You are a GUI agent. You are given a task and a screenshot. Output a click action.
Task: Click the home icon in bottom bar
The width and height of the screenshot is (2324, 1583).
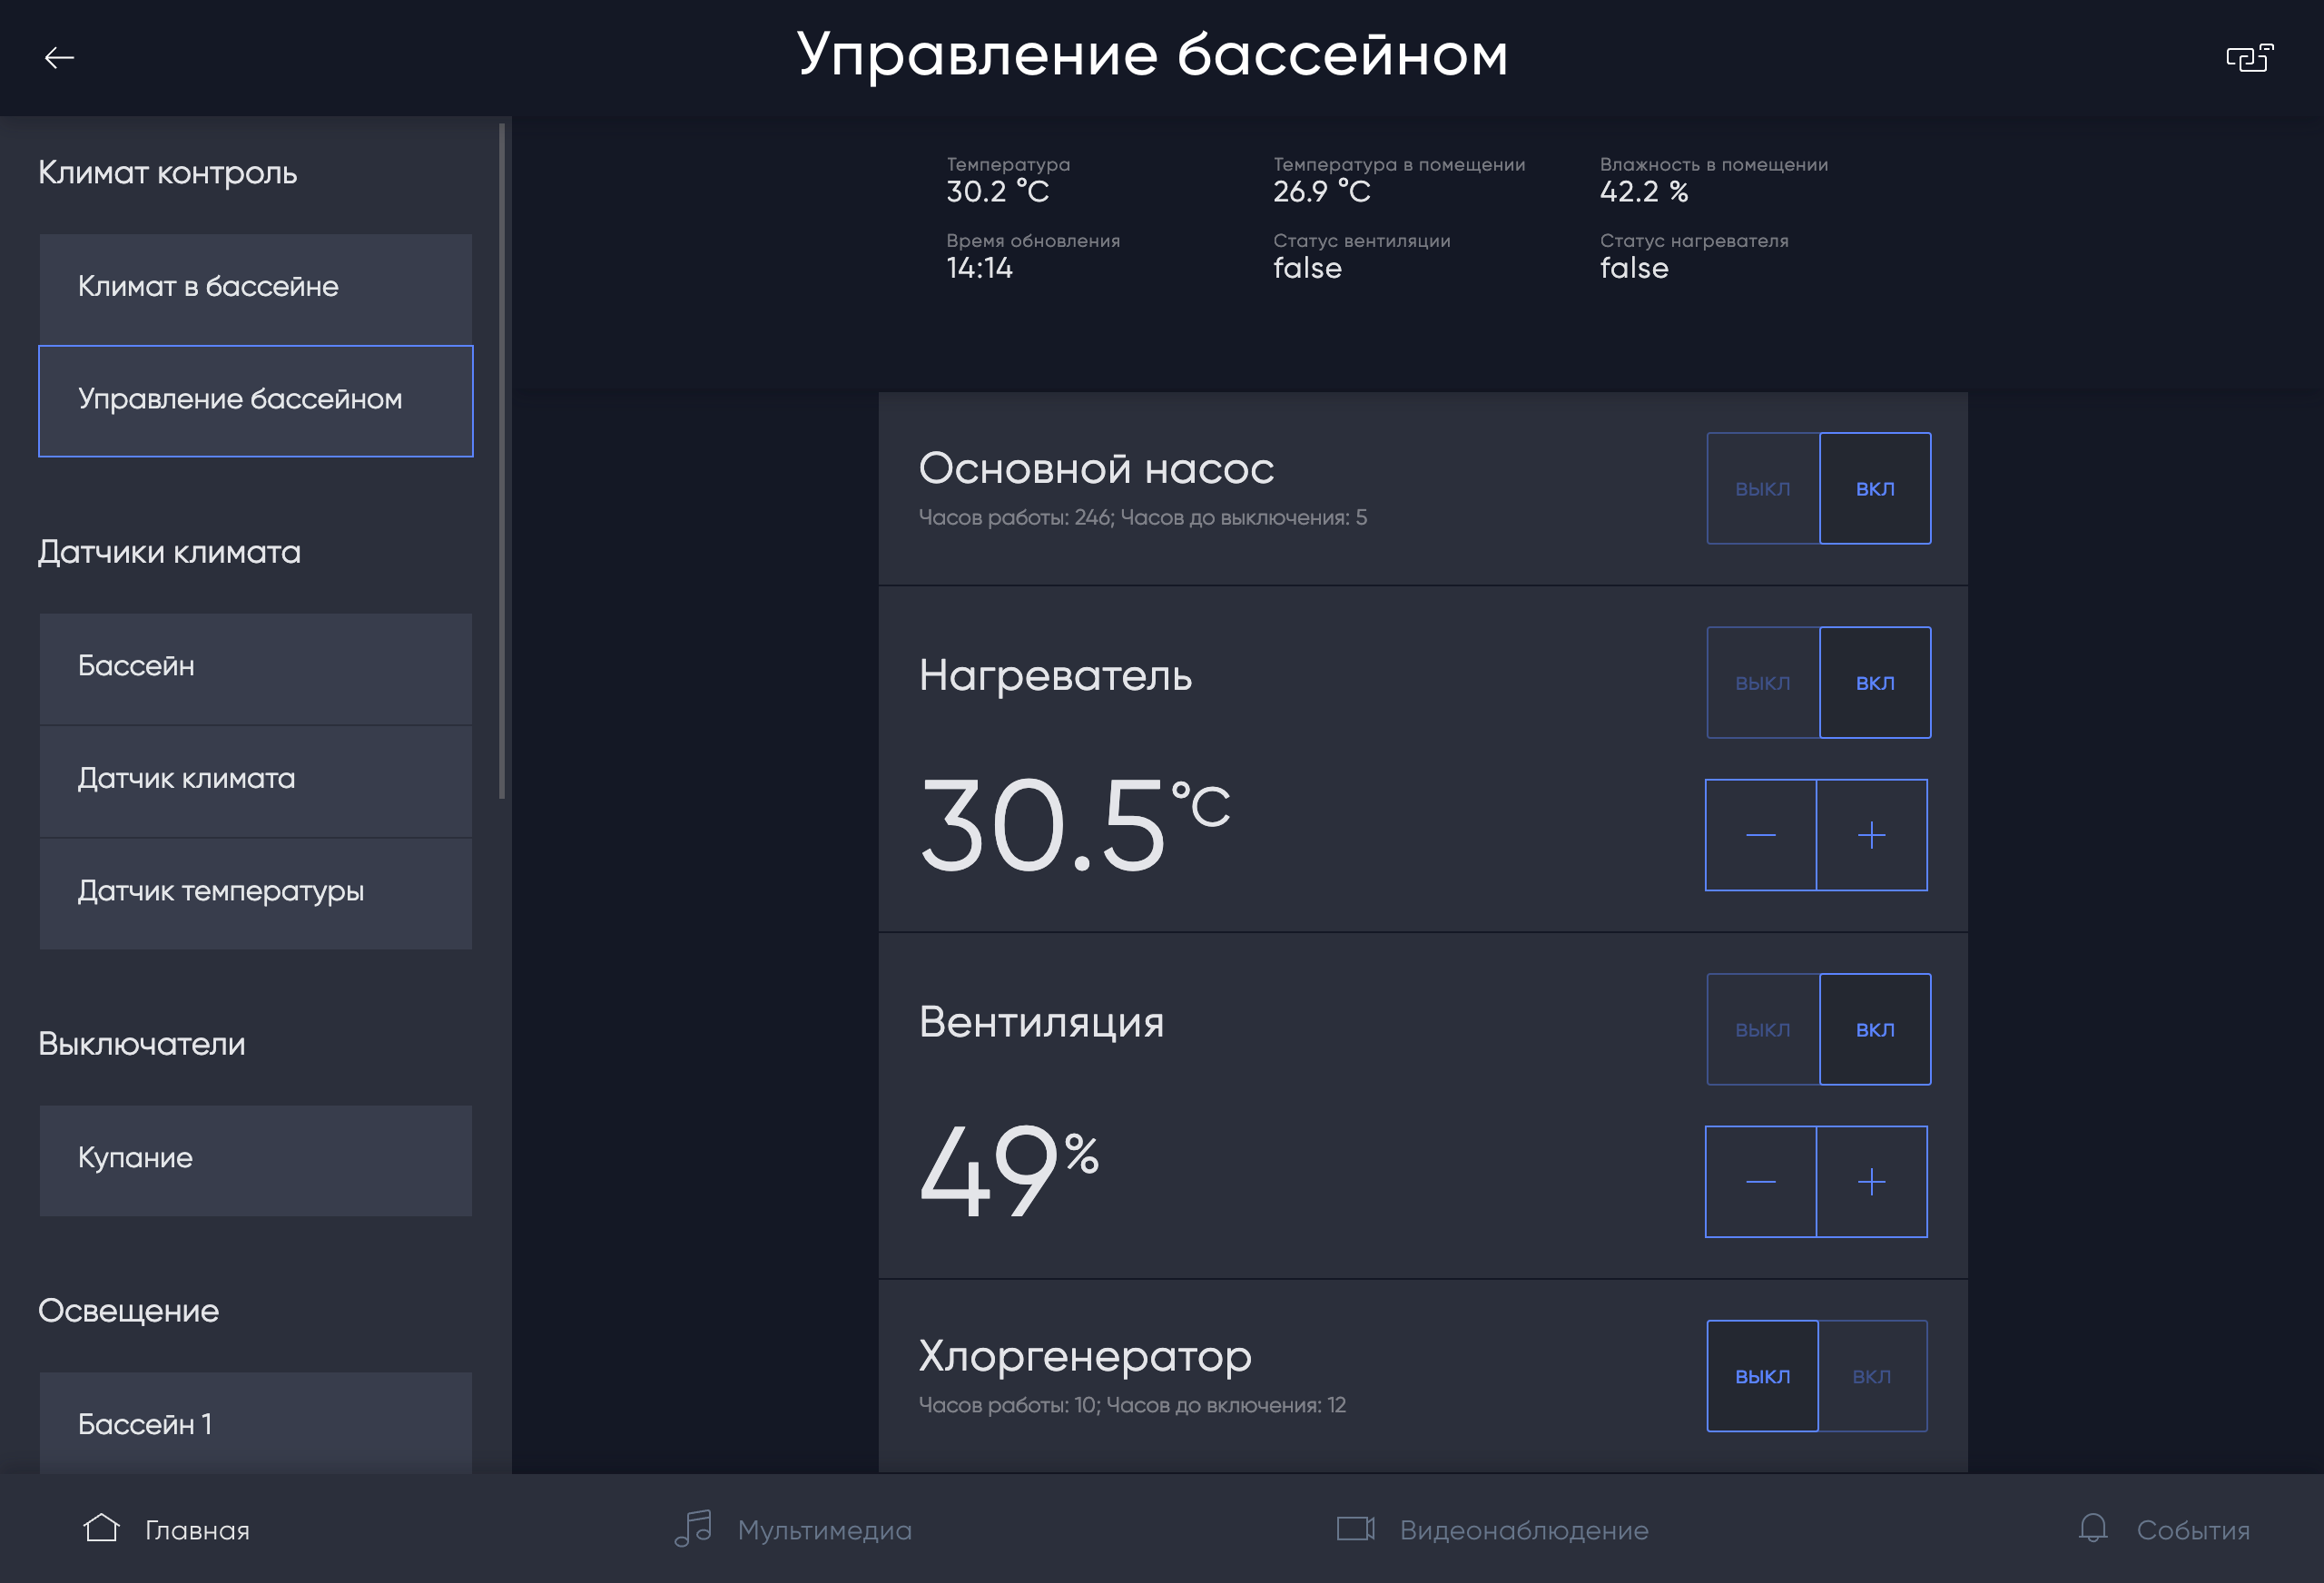tap(101, 1528)
